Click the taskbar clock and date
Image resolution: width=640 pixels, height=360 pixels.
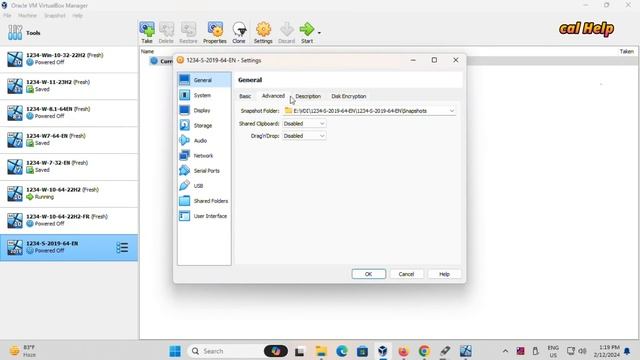click(x=606, y=351)
